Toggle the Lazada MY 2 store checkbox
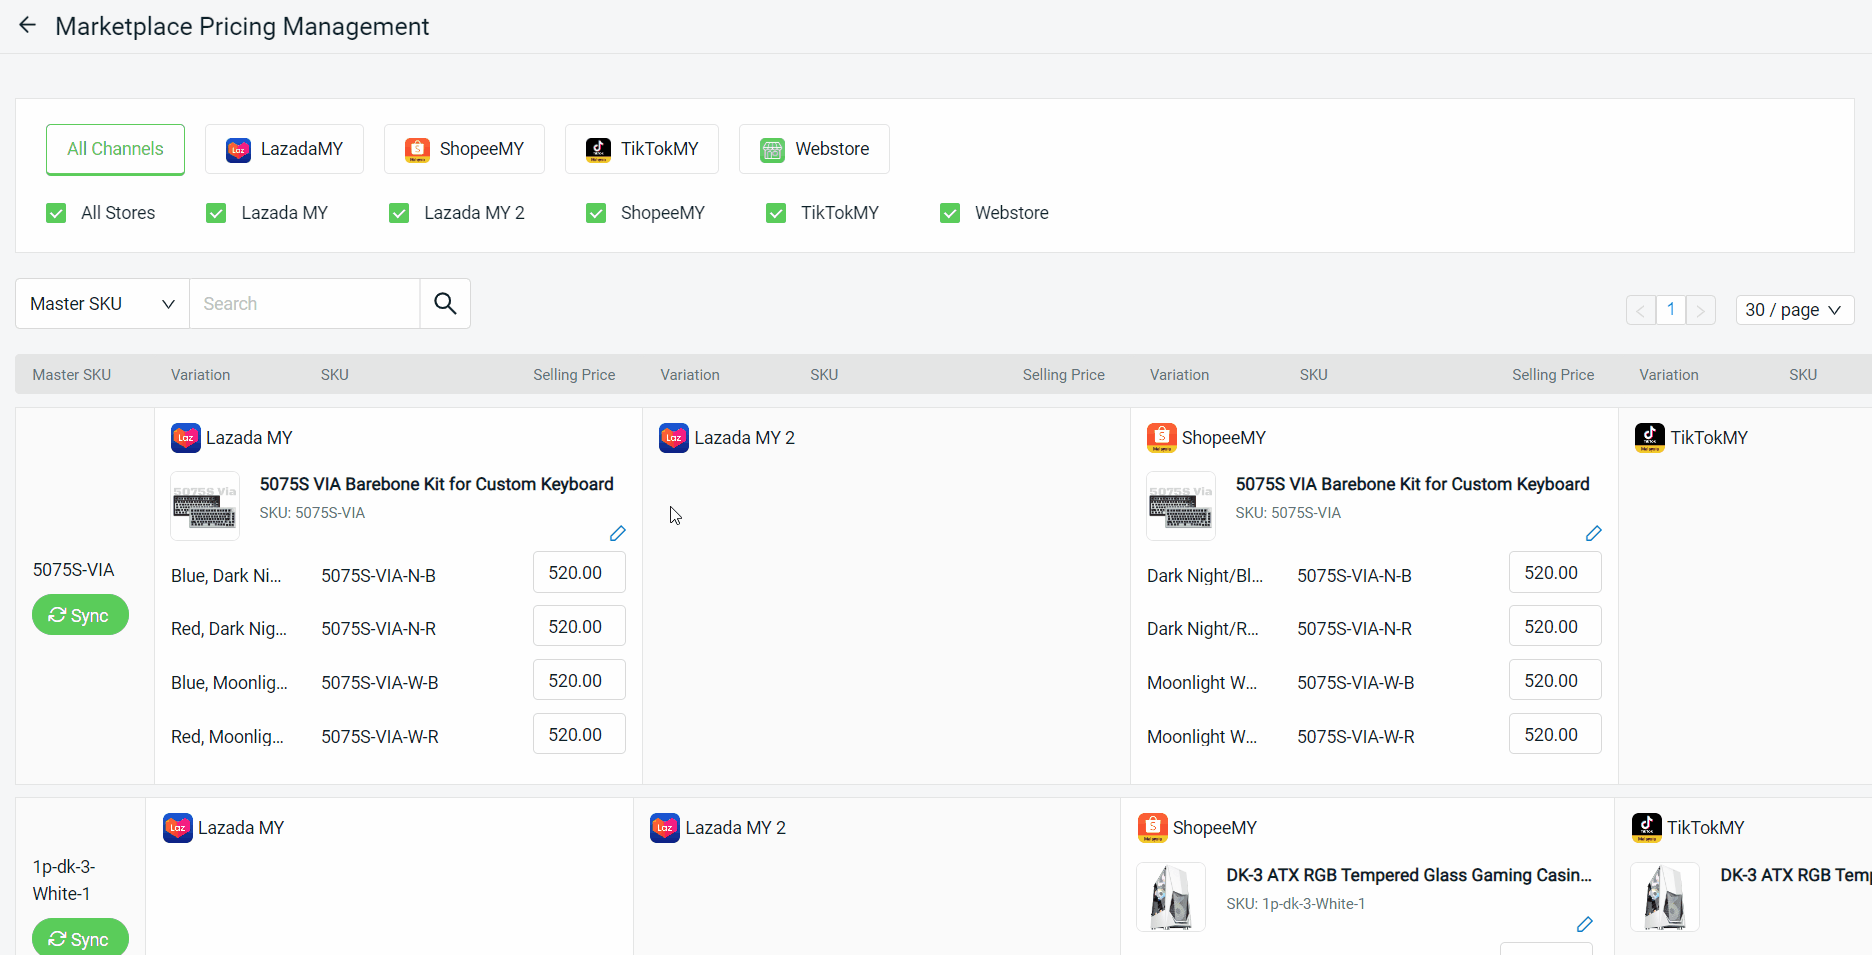Screen dimensions: 1872x955 click(x=399, y=213)
